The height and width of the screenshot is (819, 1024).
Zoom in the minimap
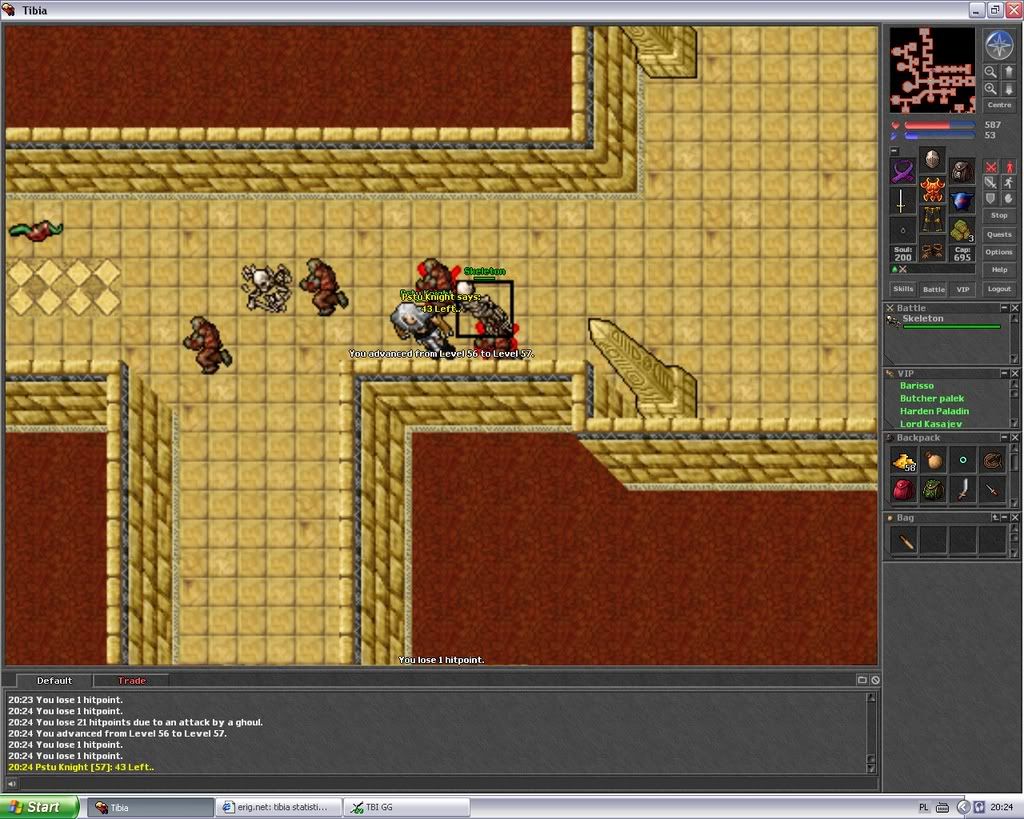991,89
